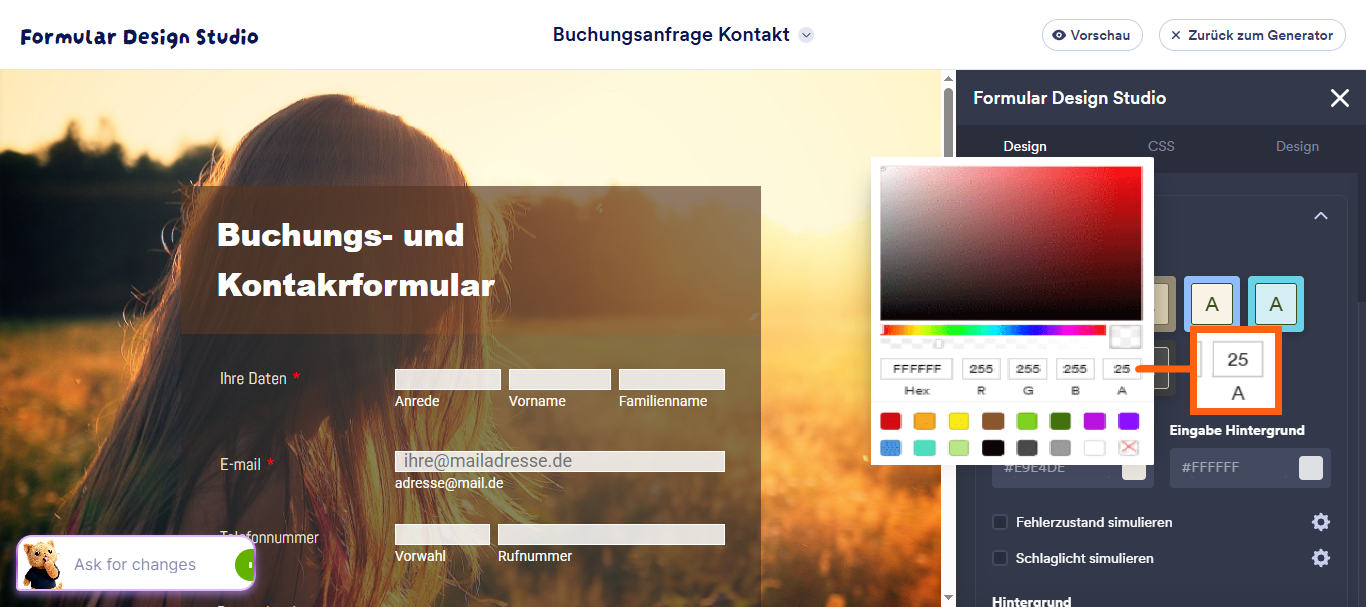This screenshot has height=607, width=1366.
Task: Switch to the CSS tab
Action: click(1161, 146)
